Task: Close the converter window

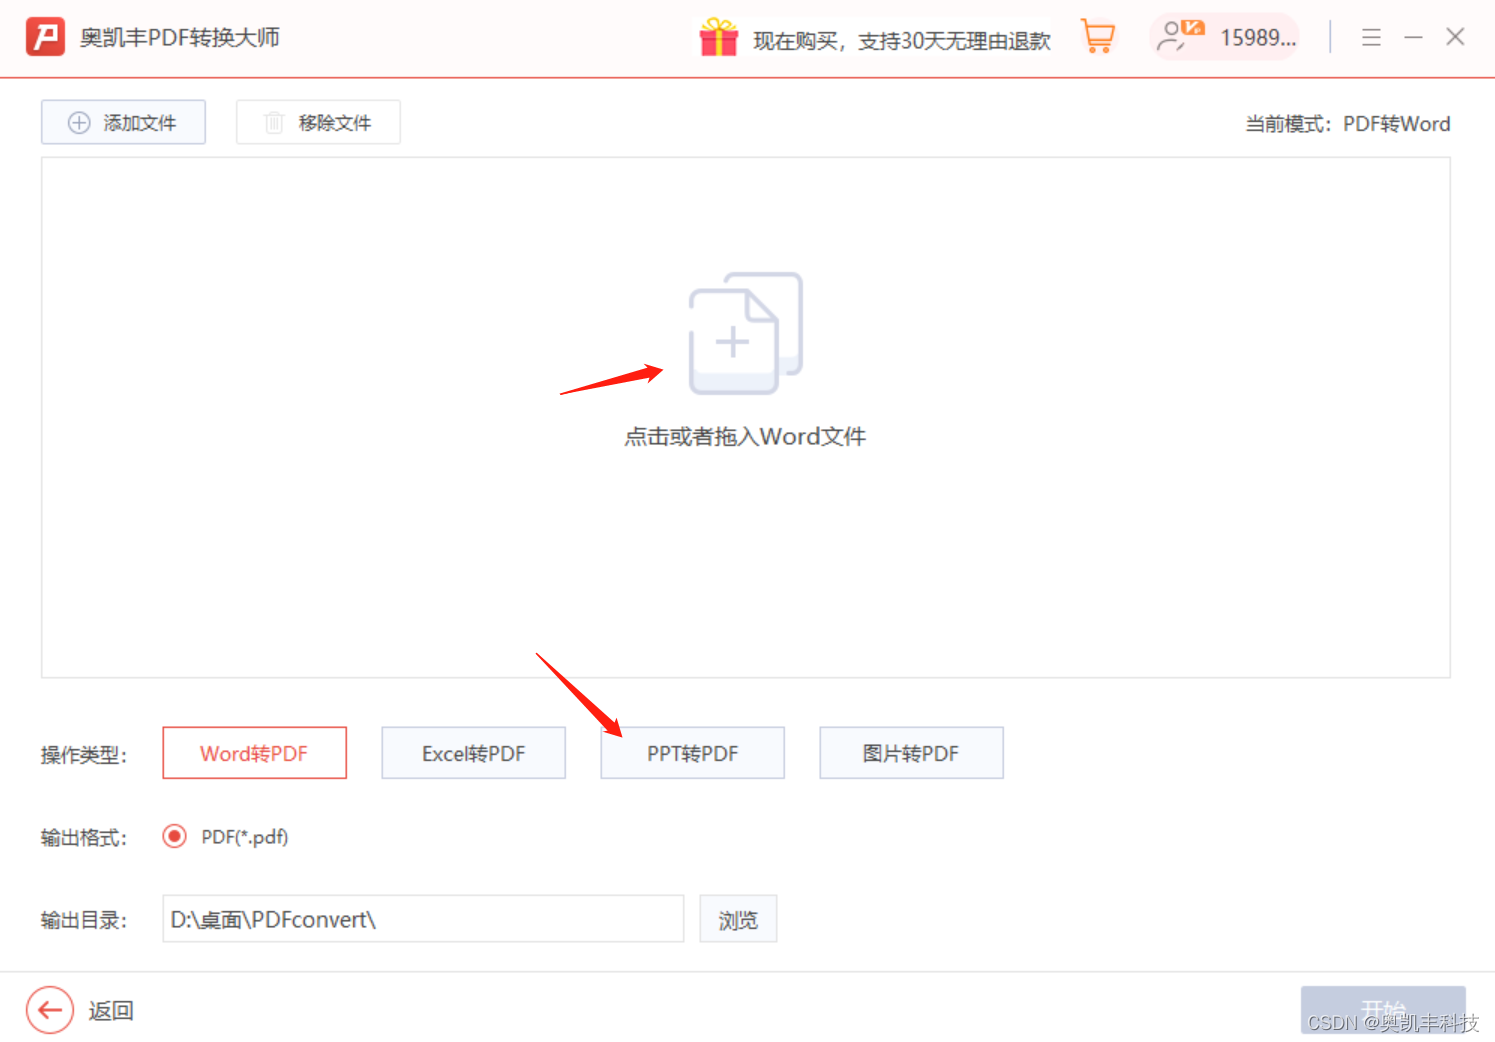Action: point(1455,37)
